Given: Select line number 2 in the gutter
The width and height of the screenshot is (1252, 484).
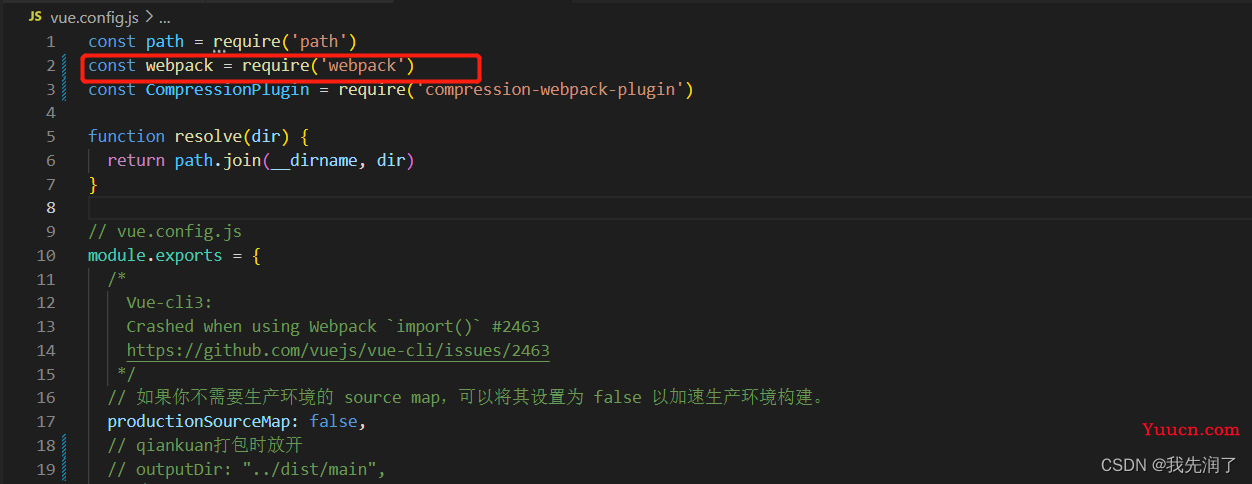Looking at the screenshot, I should (x=50, y=65).
